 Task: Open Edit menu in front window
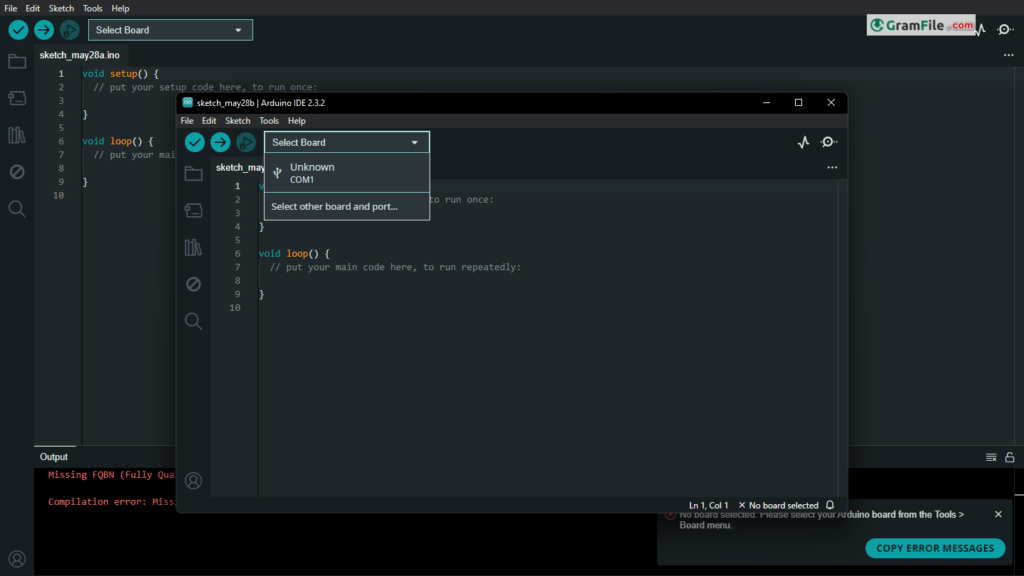coord(209,121)
